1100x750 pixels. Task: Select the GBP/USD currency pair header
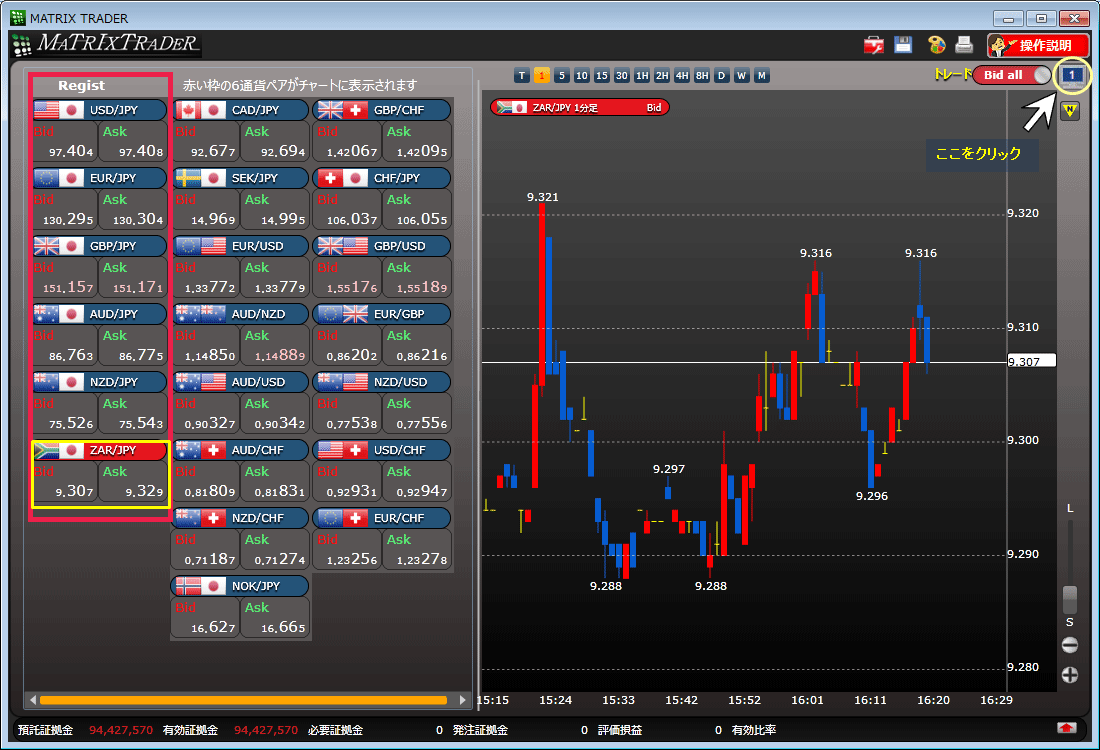pos(382,246)
